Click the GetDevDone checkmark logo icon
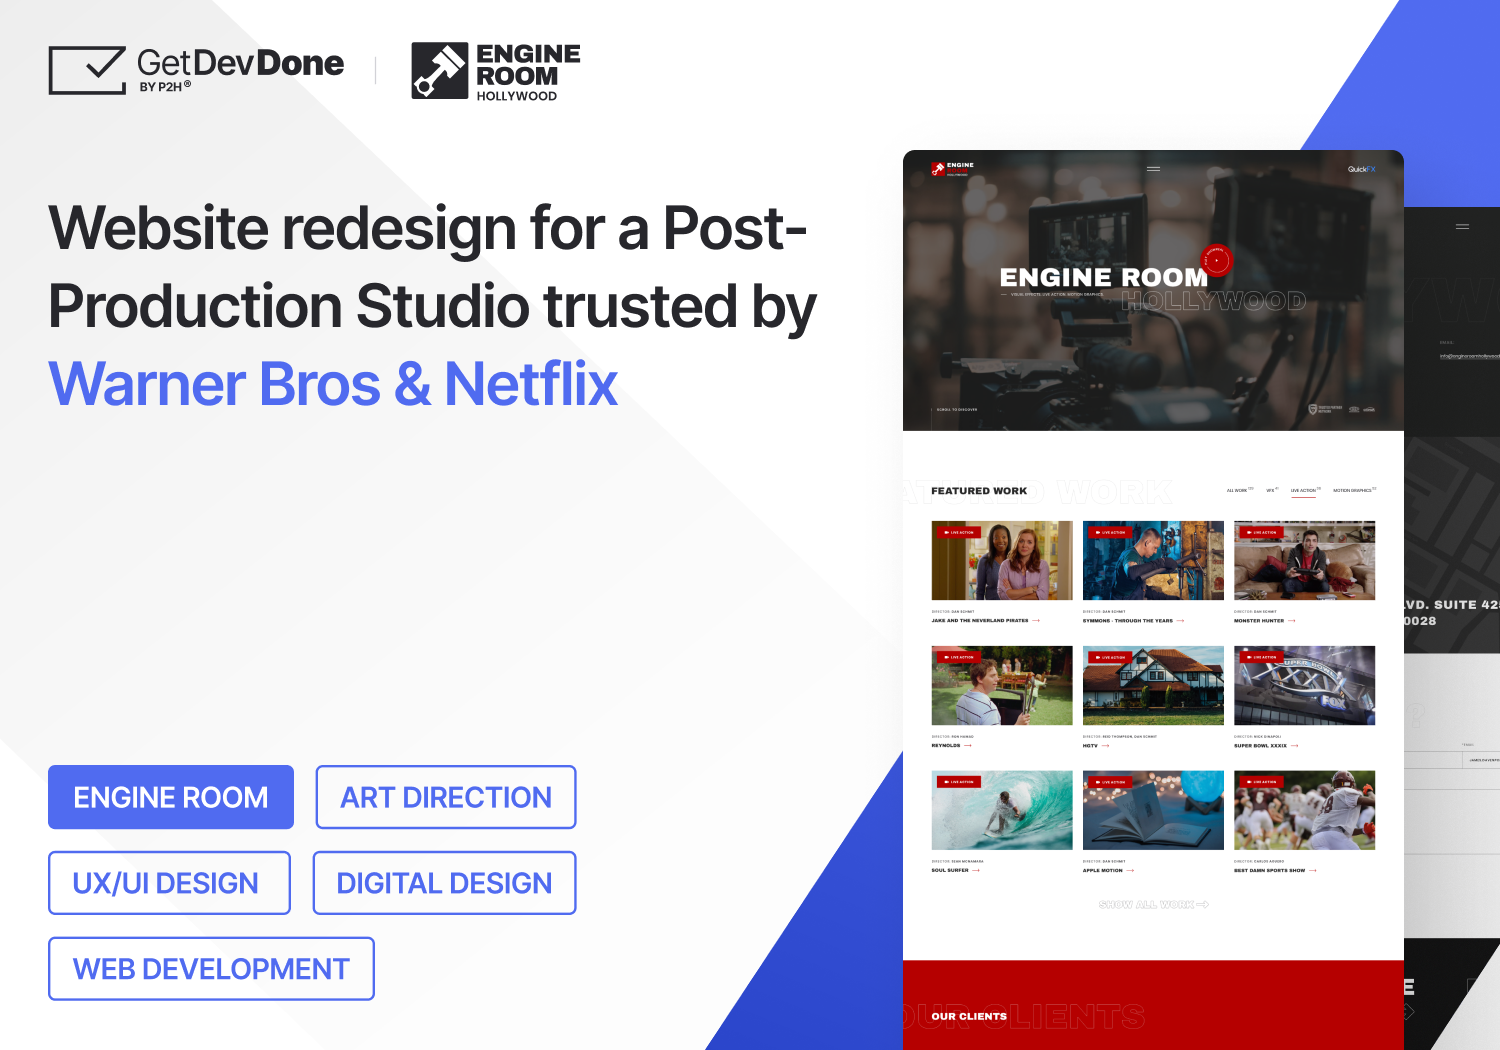This screenshot has height=1050, width=1500. pos(88,70)
